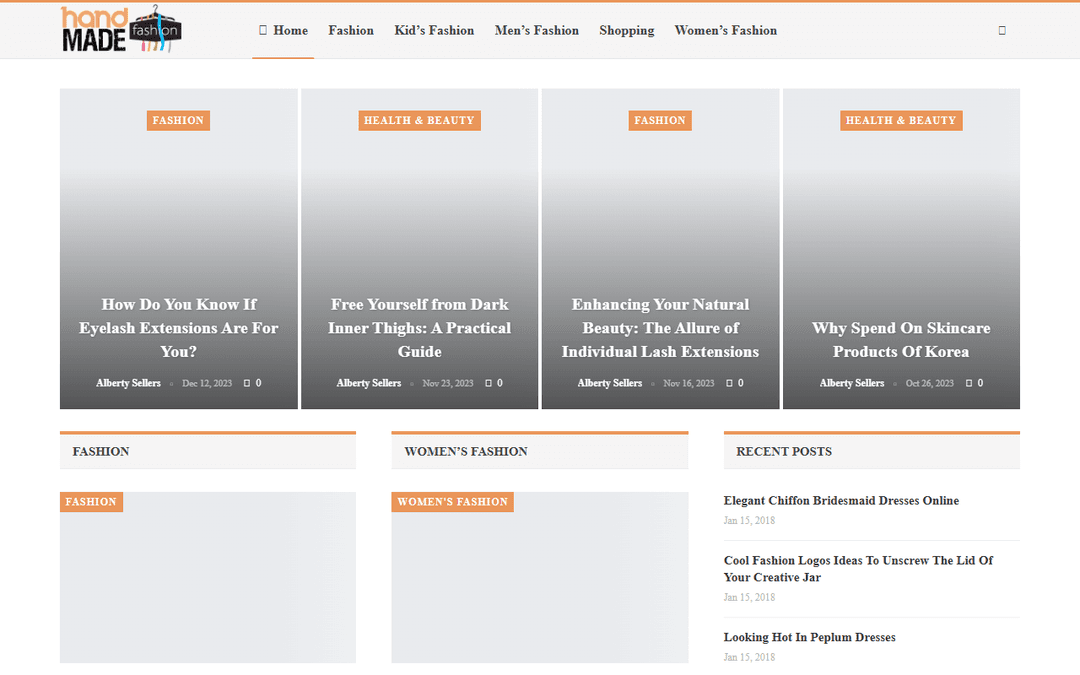Screen dimensions: 1080x675
Task: Open 'Elegant Chiffon Bridesmaid Dresses Online' post
Action: click(841, 501)
